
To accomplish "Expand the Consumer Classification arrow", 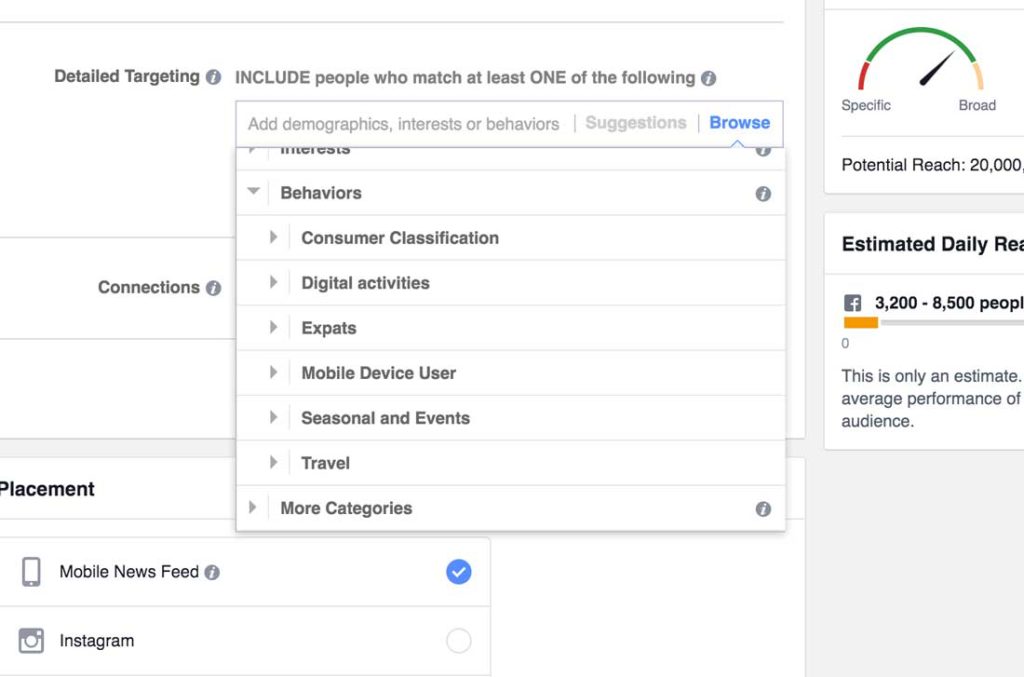I will coord(274,237).
